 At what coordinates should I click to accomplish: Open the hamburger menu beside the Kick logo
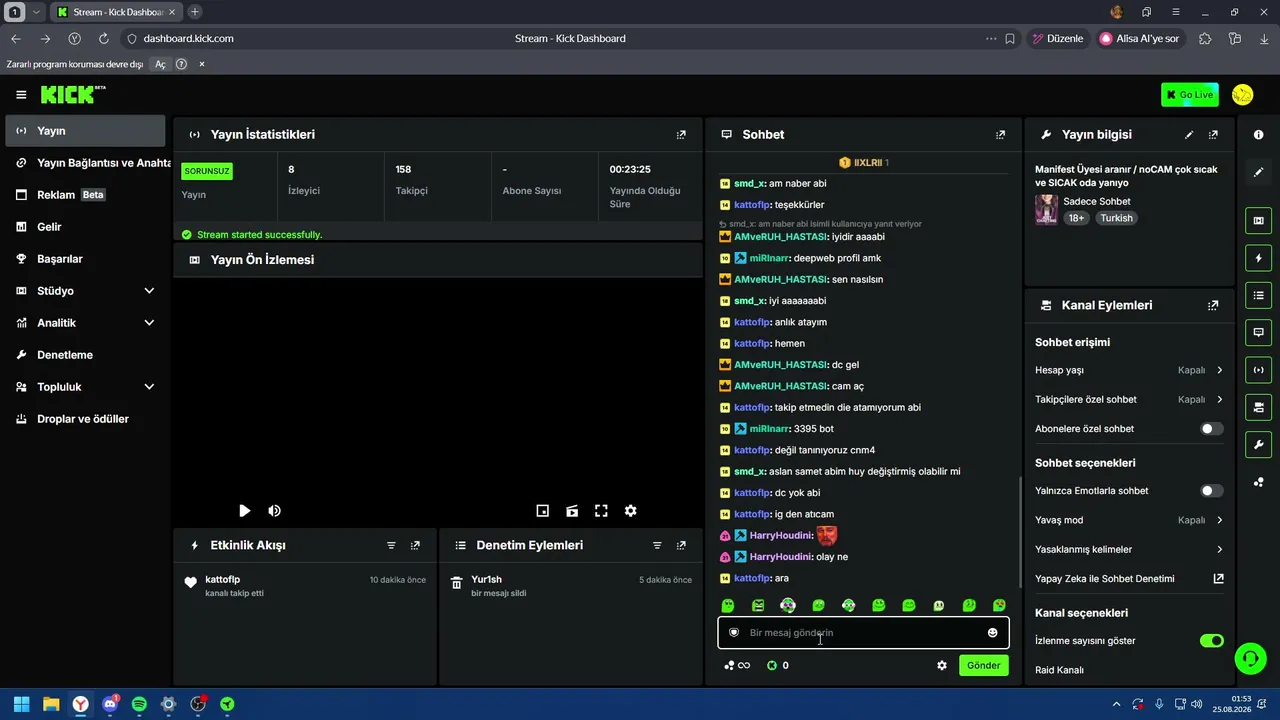pyautogui.click(x=21, y=95)
